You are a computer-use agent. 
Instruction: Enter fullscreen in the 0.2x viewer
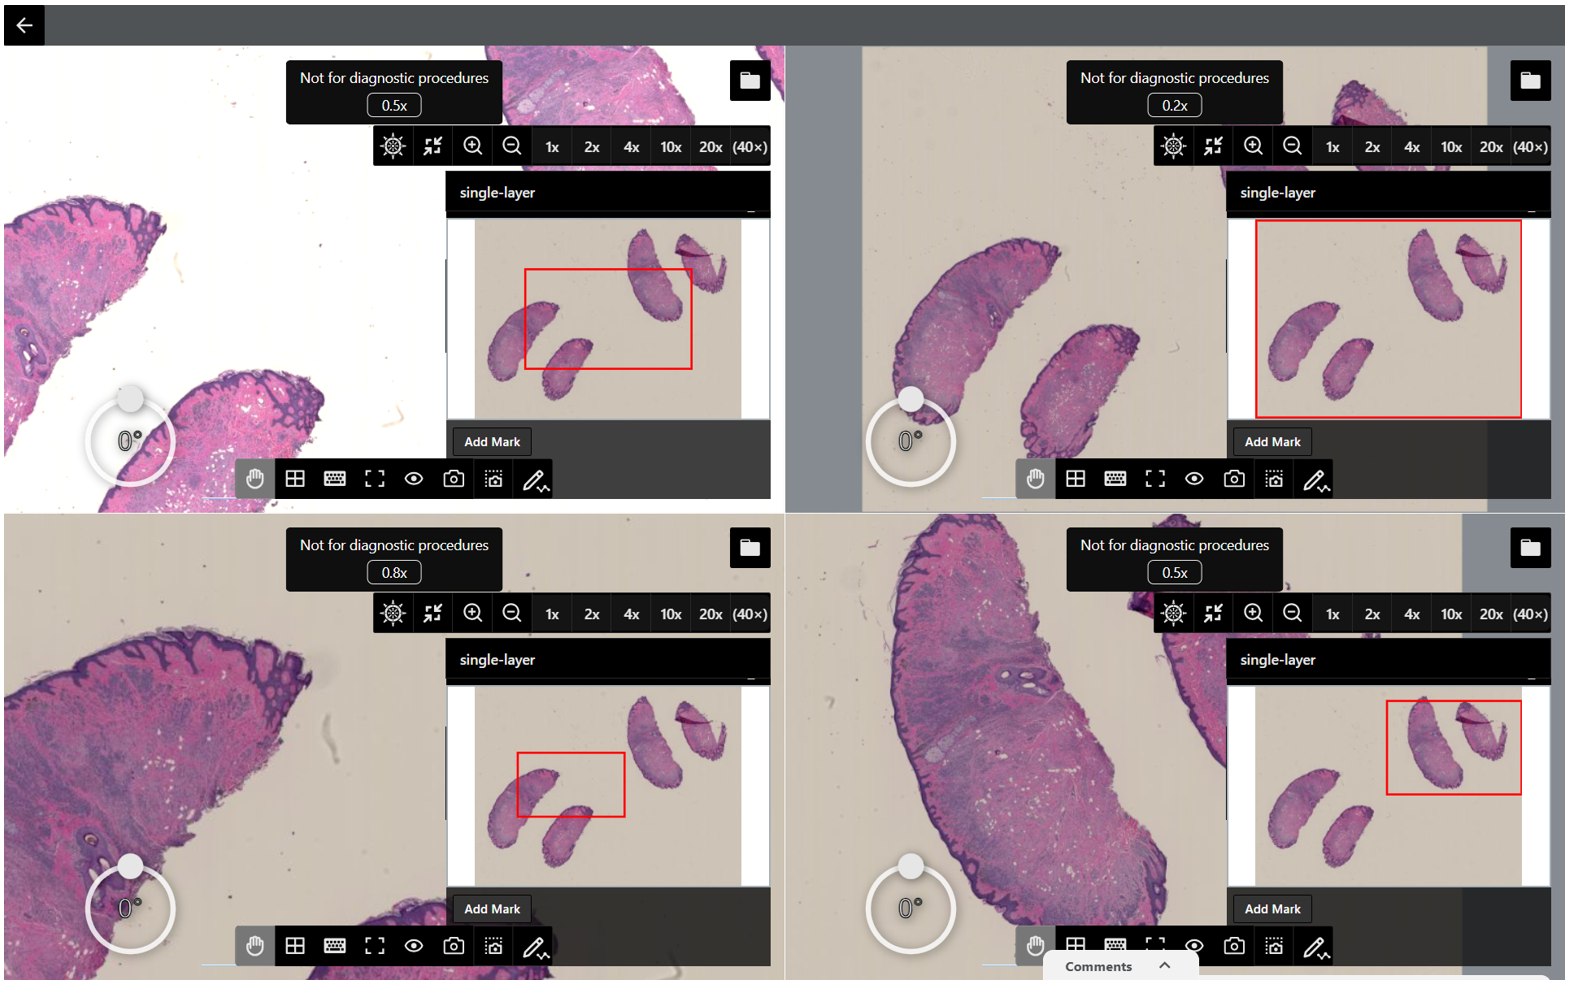1155,479
